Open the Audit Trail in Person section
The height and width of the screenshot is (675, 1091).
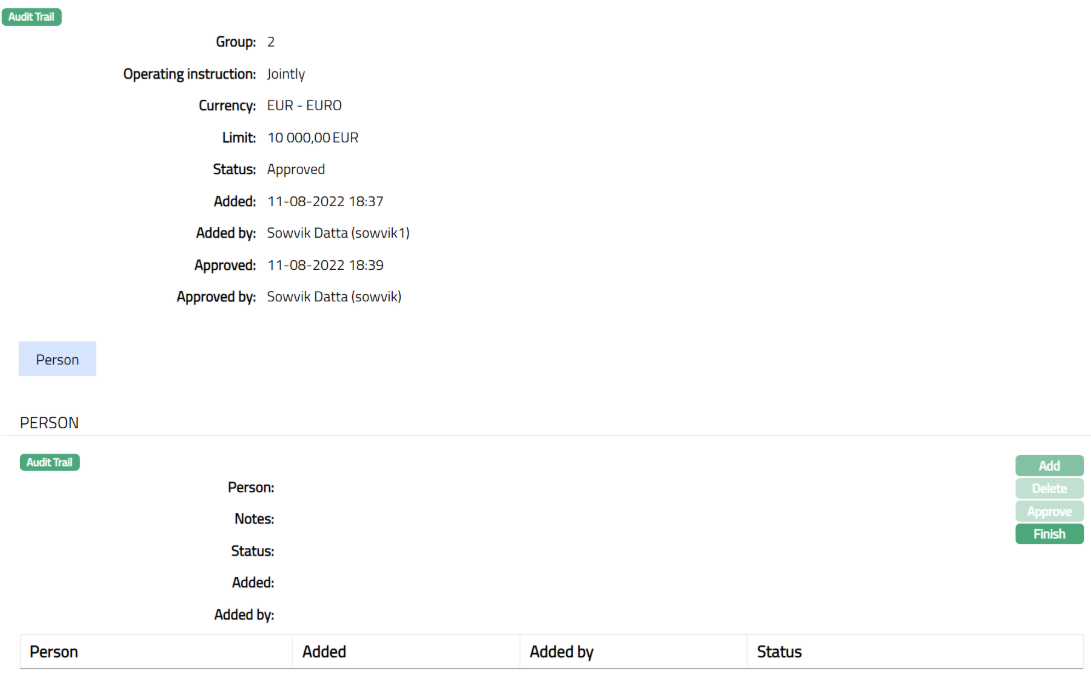tap(50, 462)
